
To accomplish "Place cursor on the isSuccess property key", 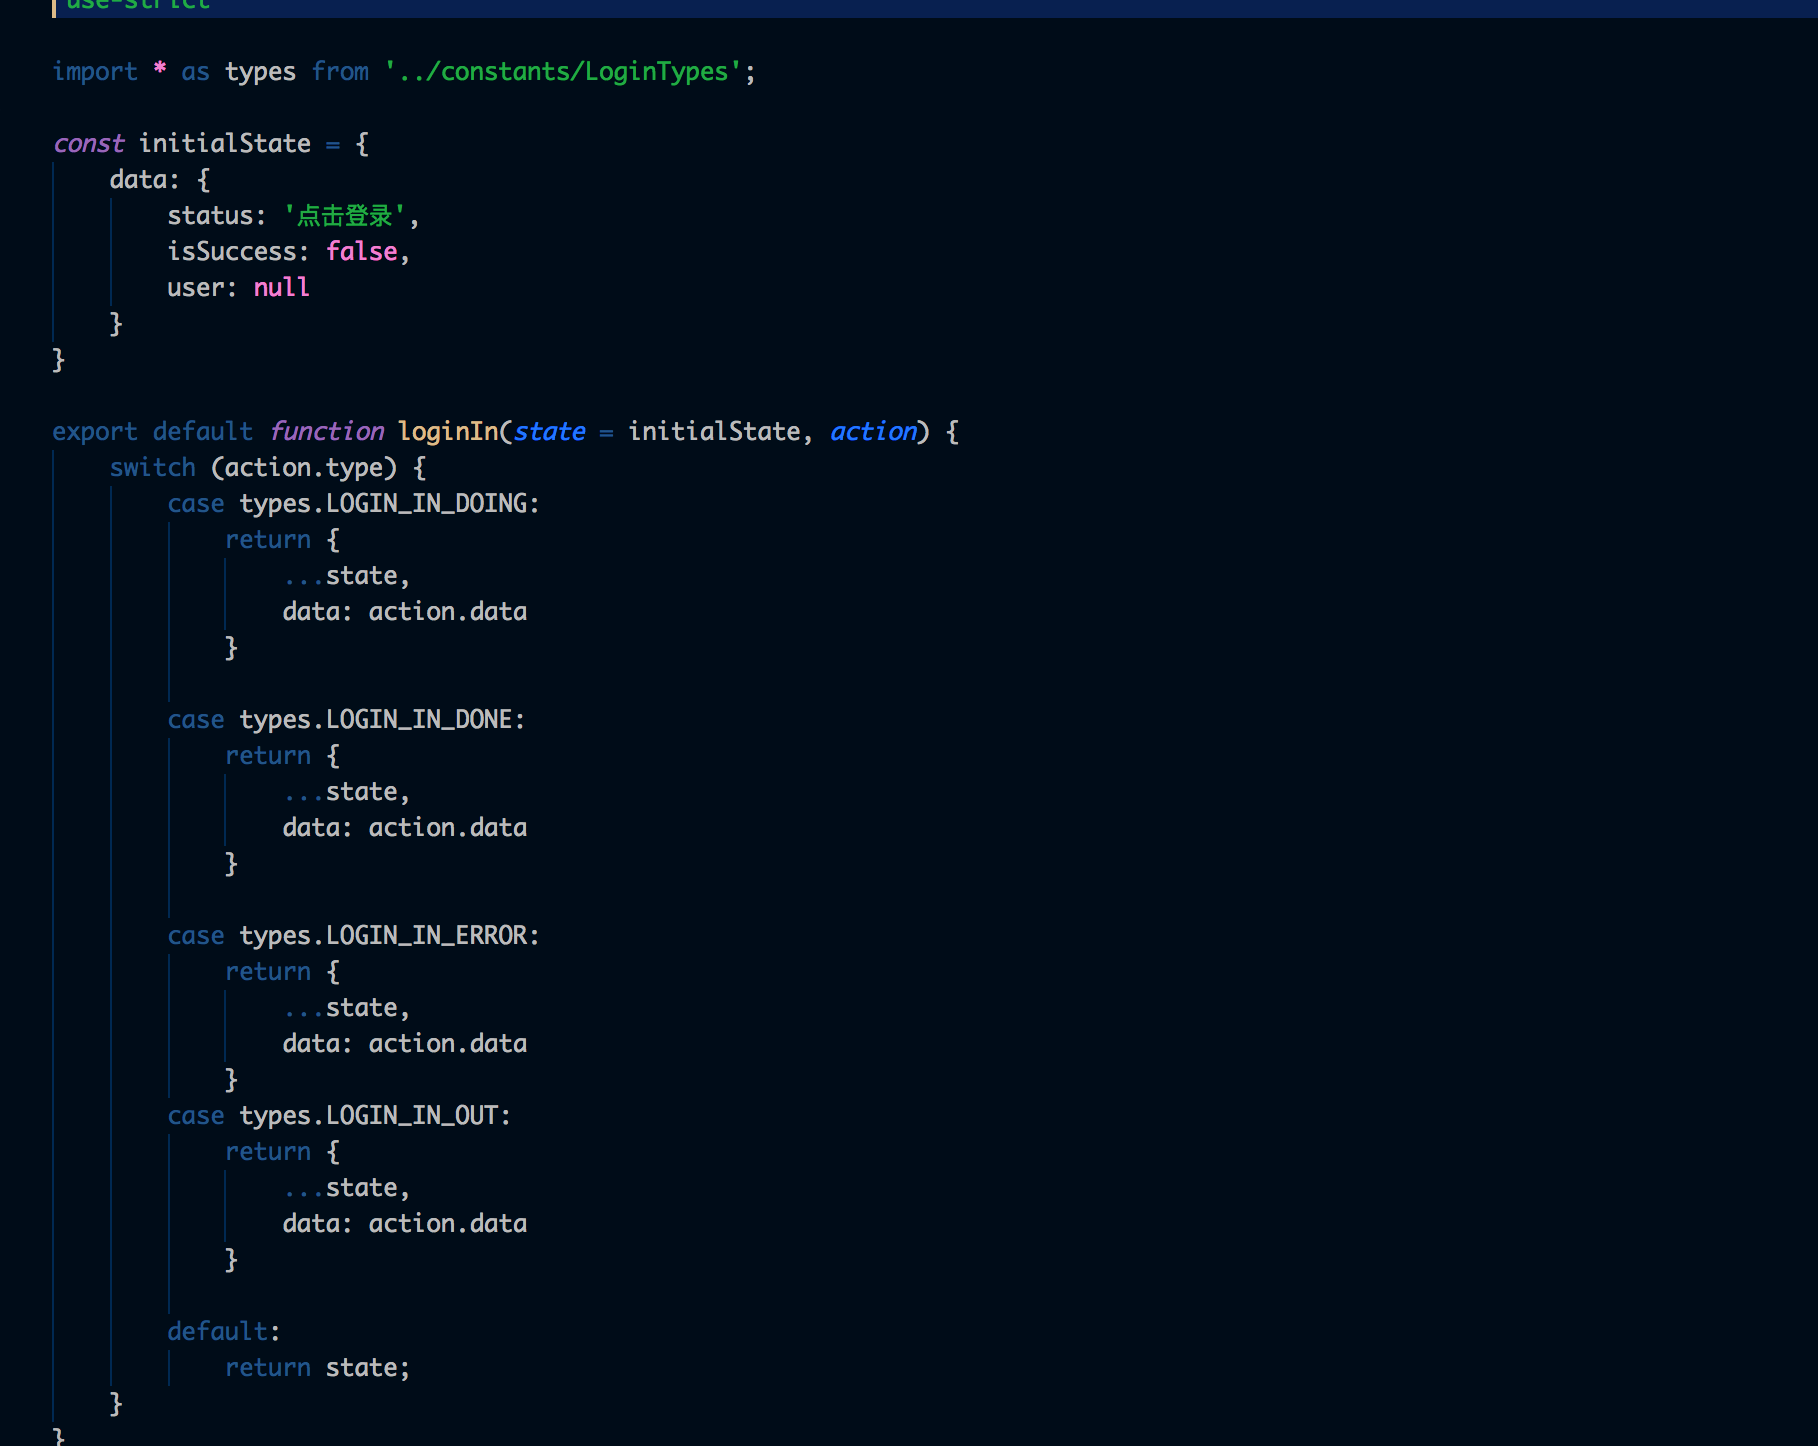I will tap(232, 252).
